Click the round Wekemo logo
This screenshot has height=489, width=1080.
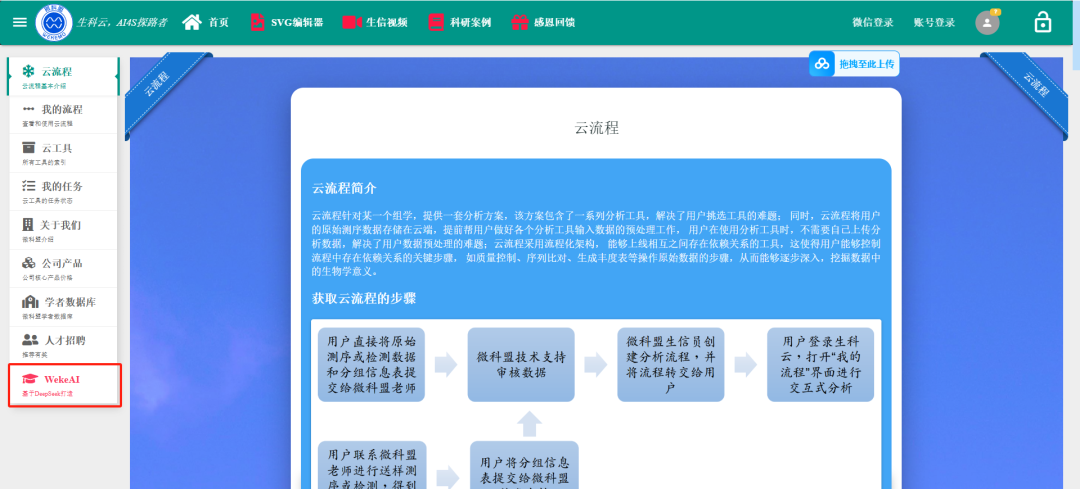(54, 23)
